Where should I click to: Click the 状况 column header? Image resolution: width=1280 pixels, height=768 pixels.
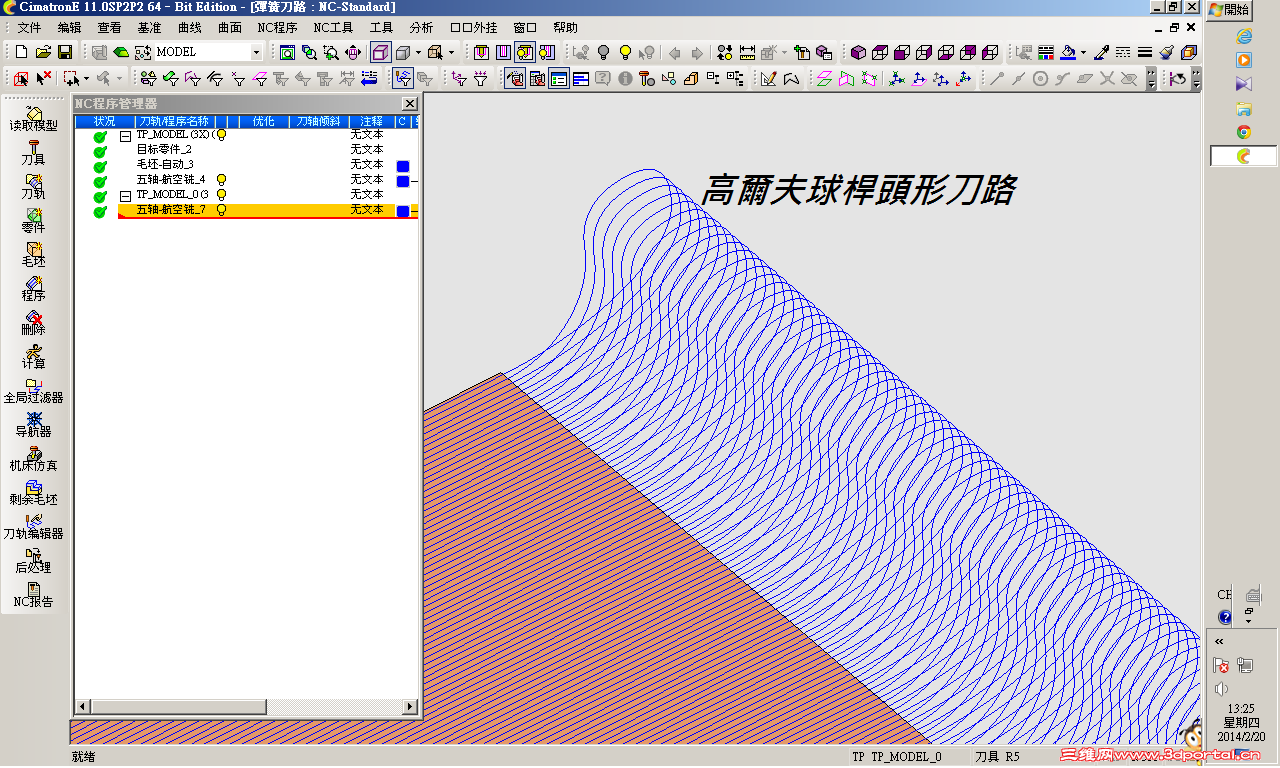click(x=104, y=121)
